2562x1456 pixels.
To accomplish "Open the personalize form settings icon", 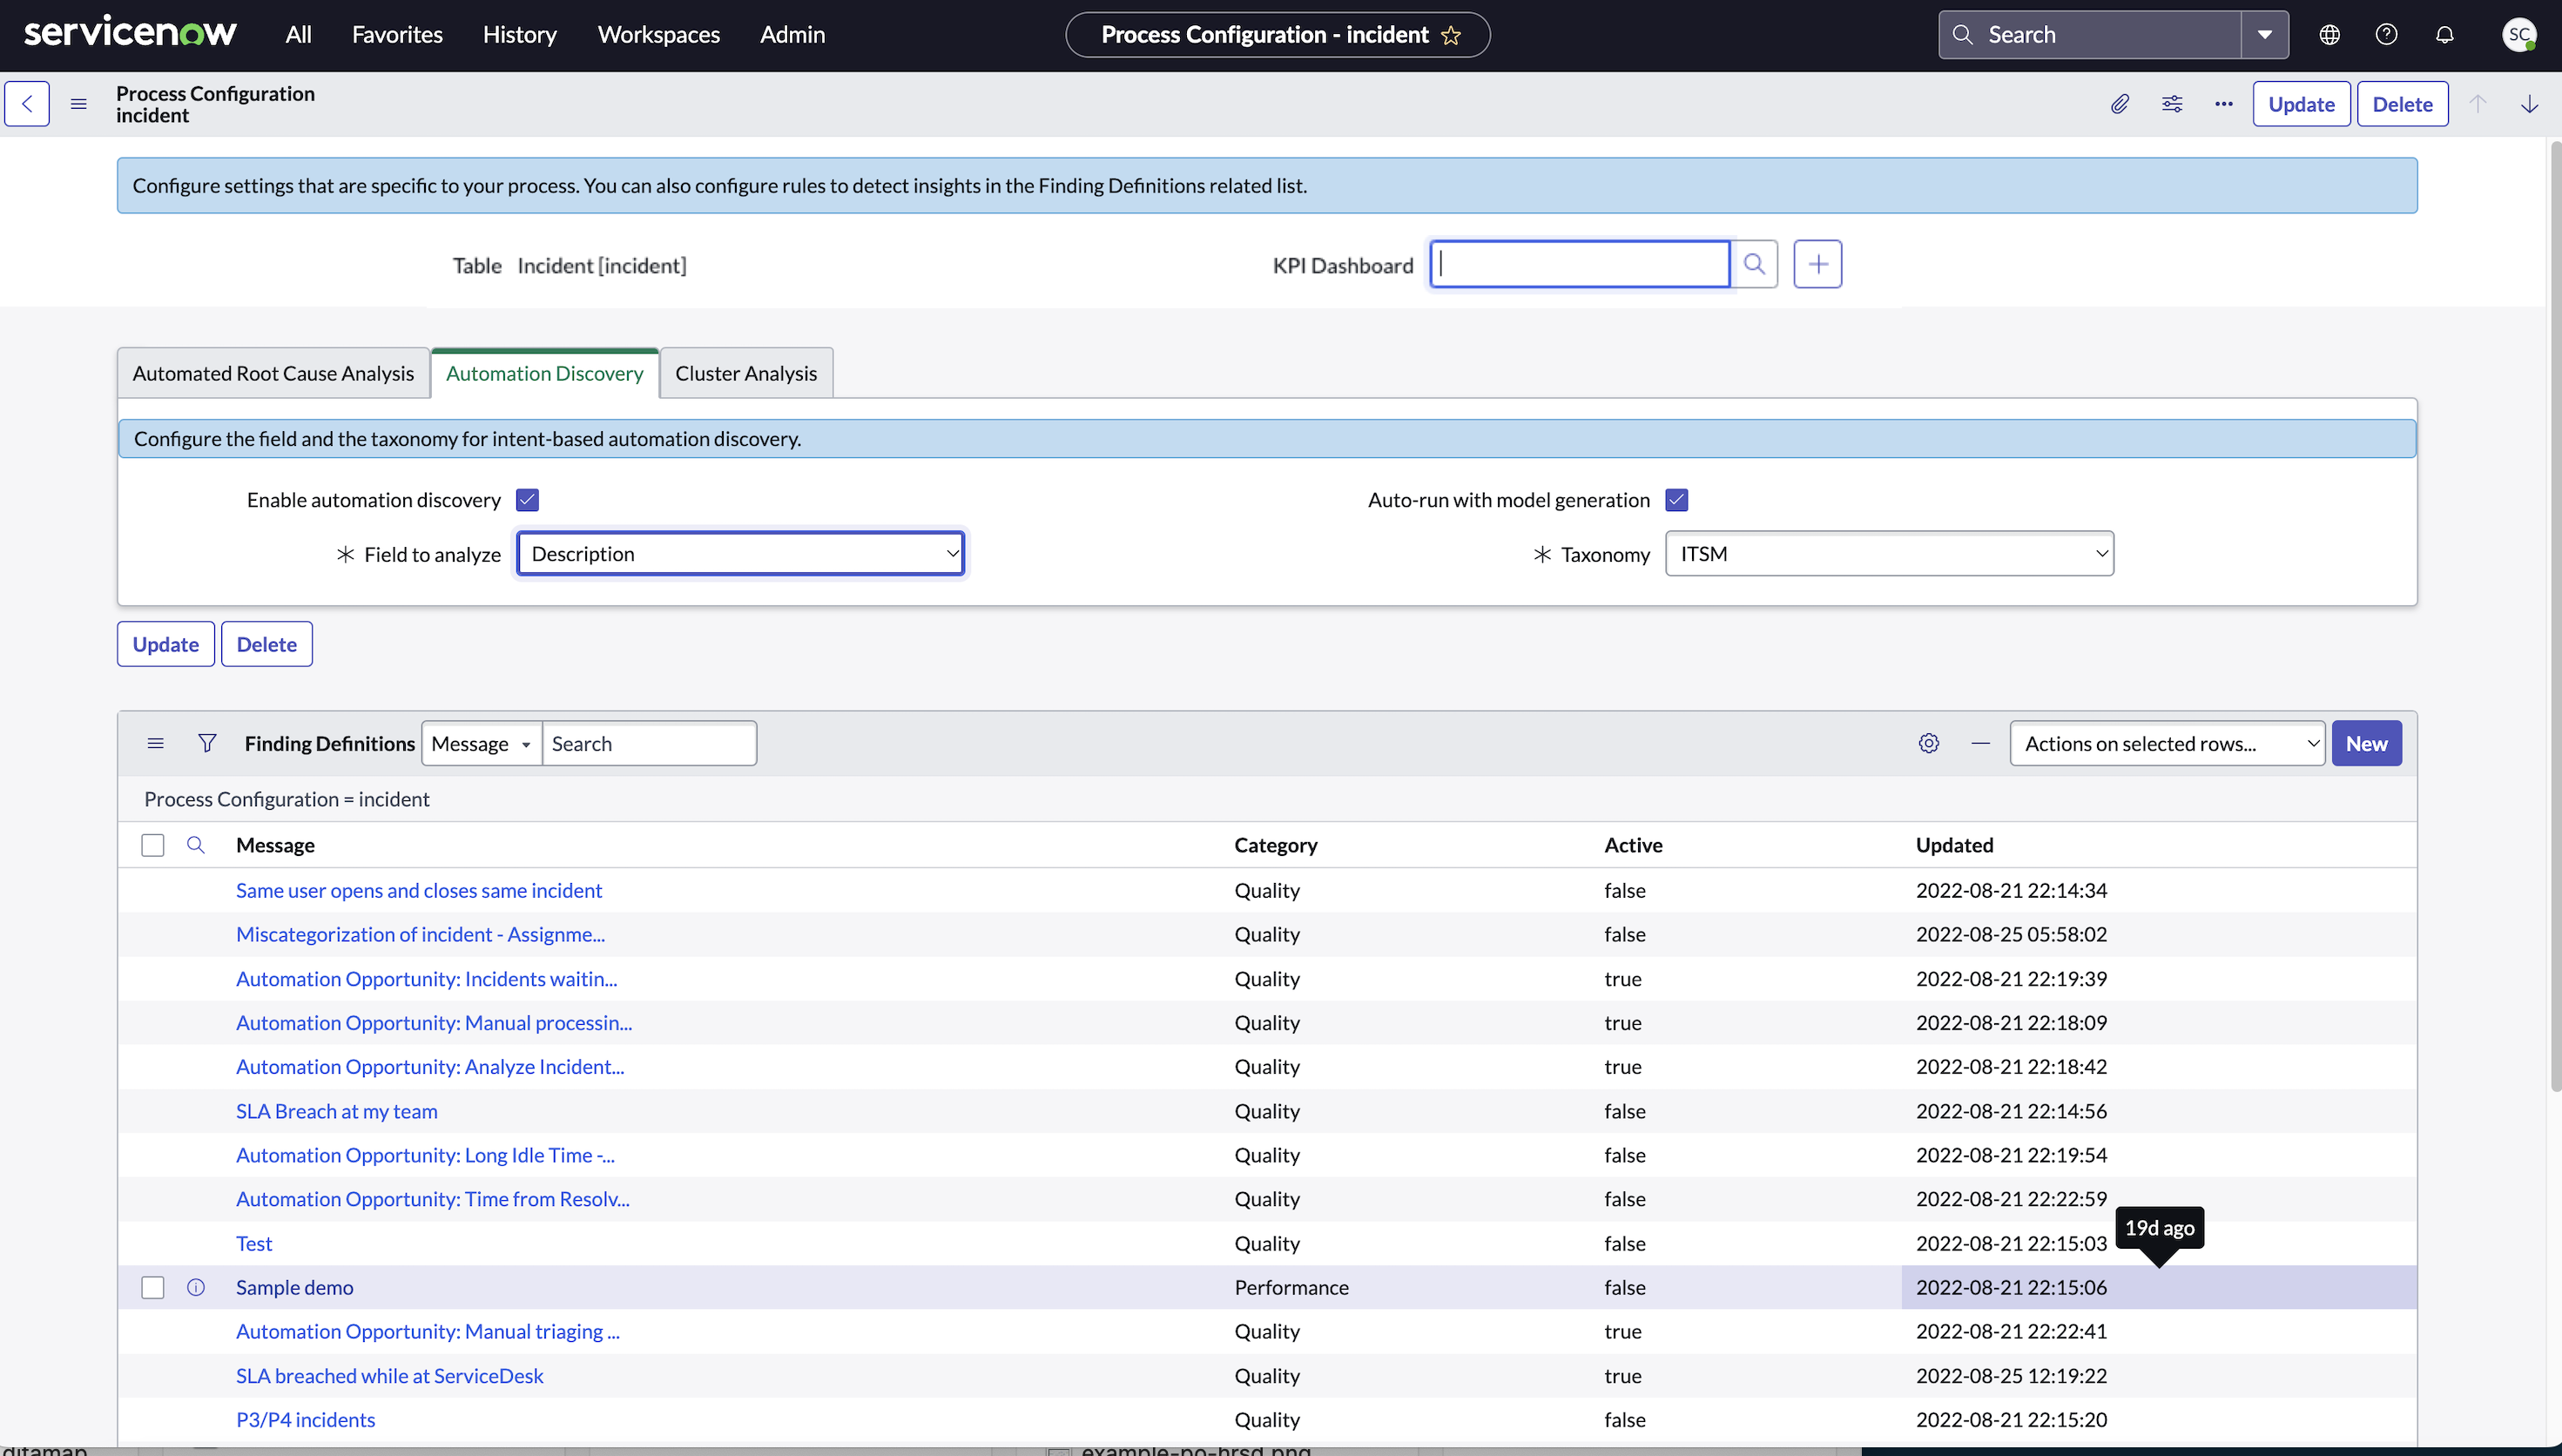I will (x=2172, y=104).
